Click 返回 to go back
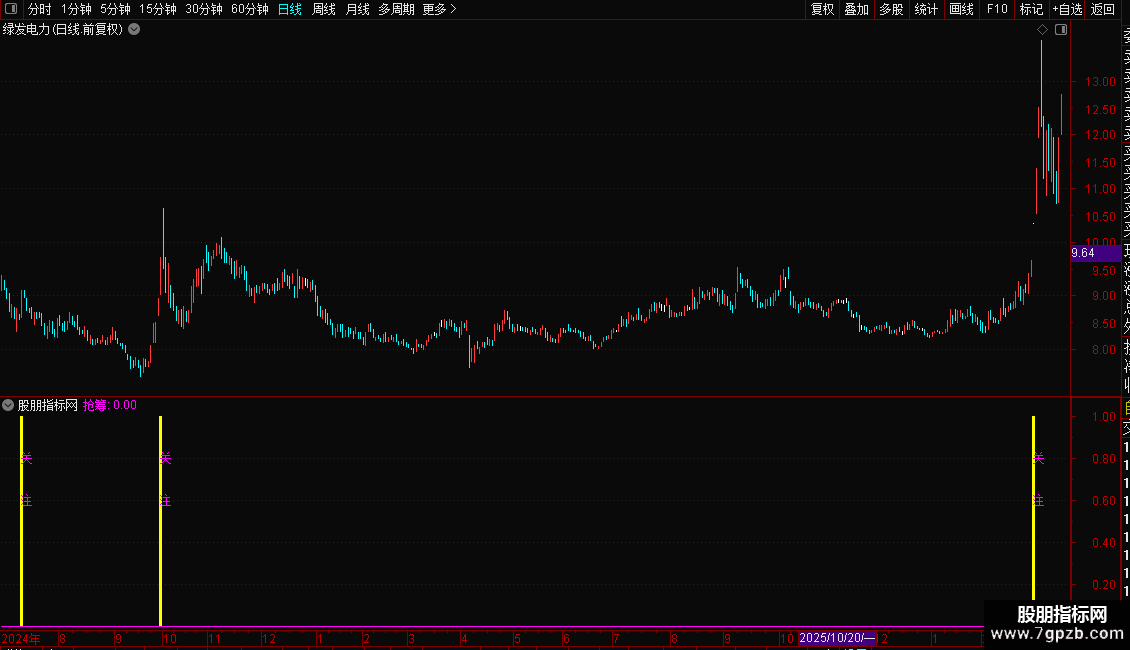This screenshot has width=1130, height=650. coord(1103,9)
